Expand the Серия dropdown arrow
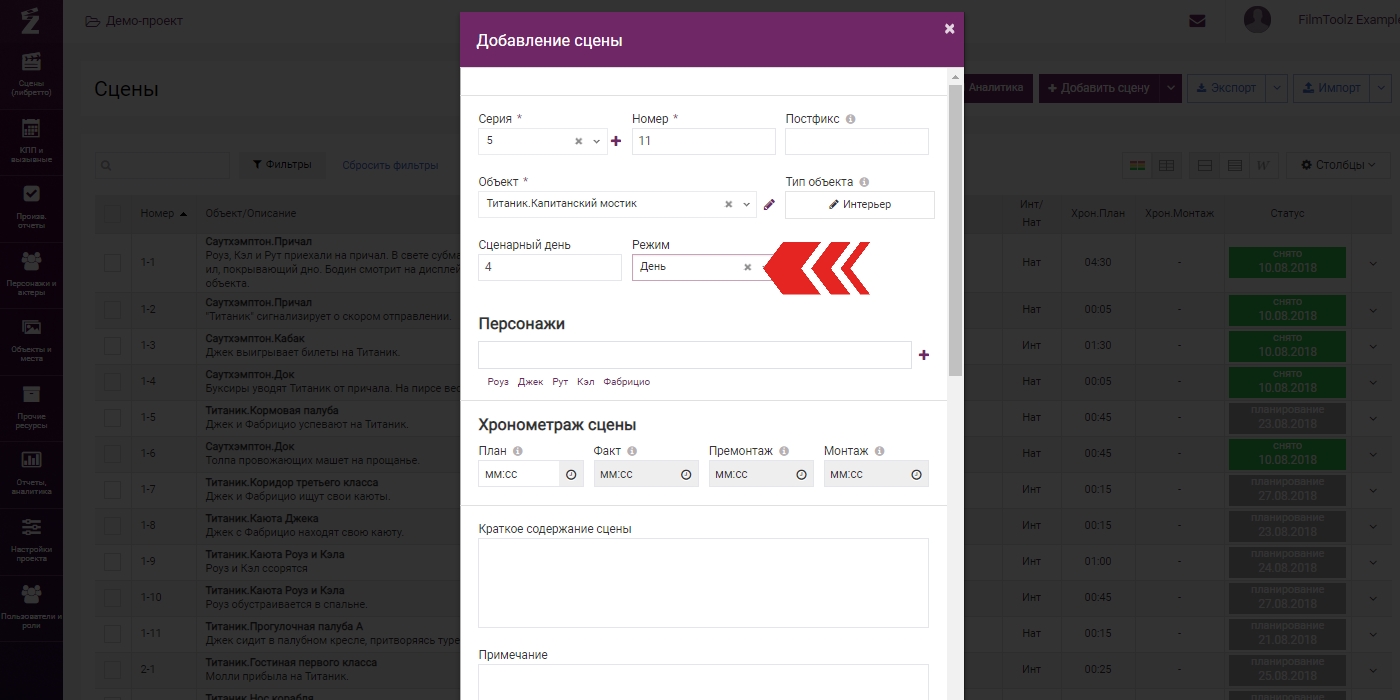This screenshot has width=1400, height=700. coord(597,141)
